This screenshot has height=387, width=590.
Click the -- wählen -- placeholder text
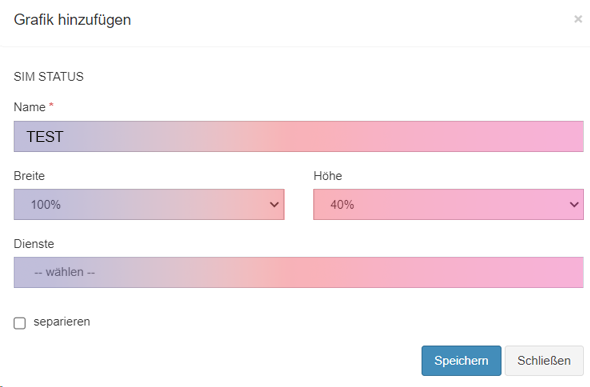64,272
